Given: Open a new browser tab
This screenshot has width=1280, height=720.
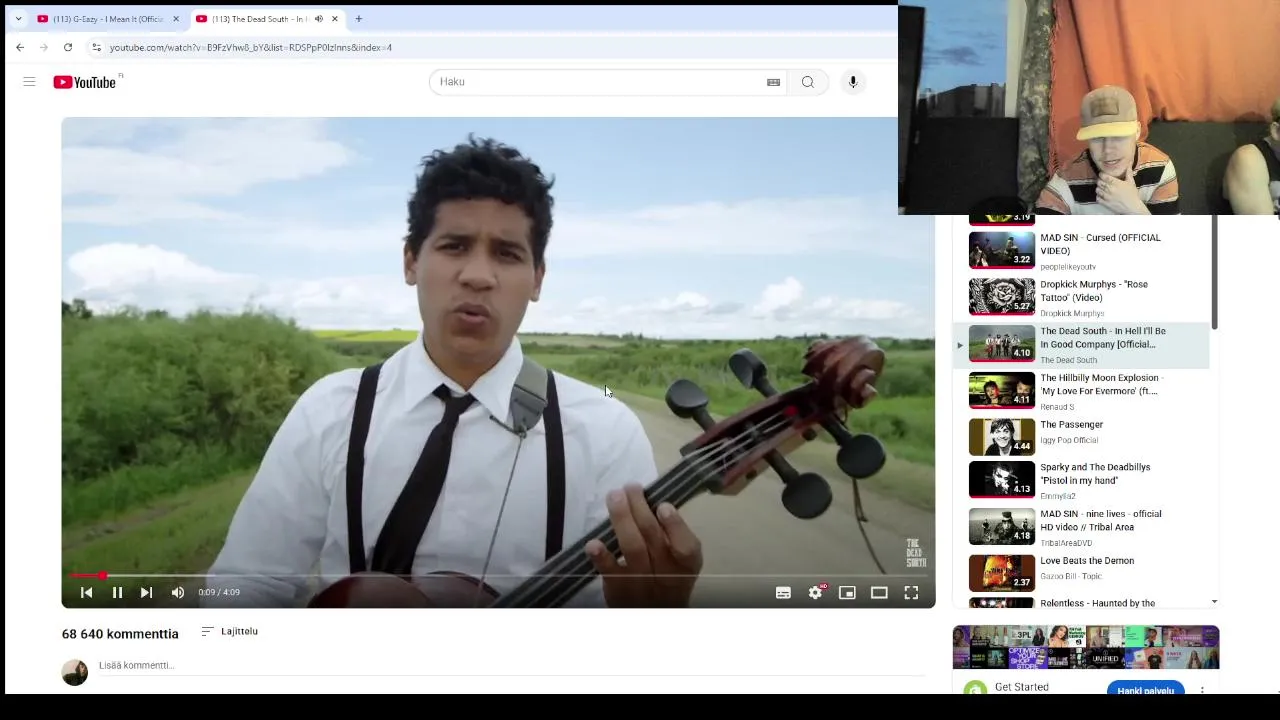Looking at the screenshot, I should click(359, 19).
